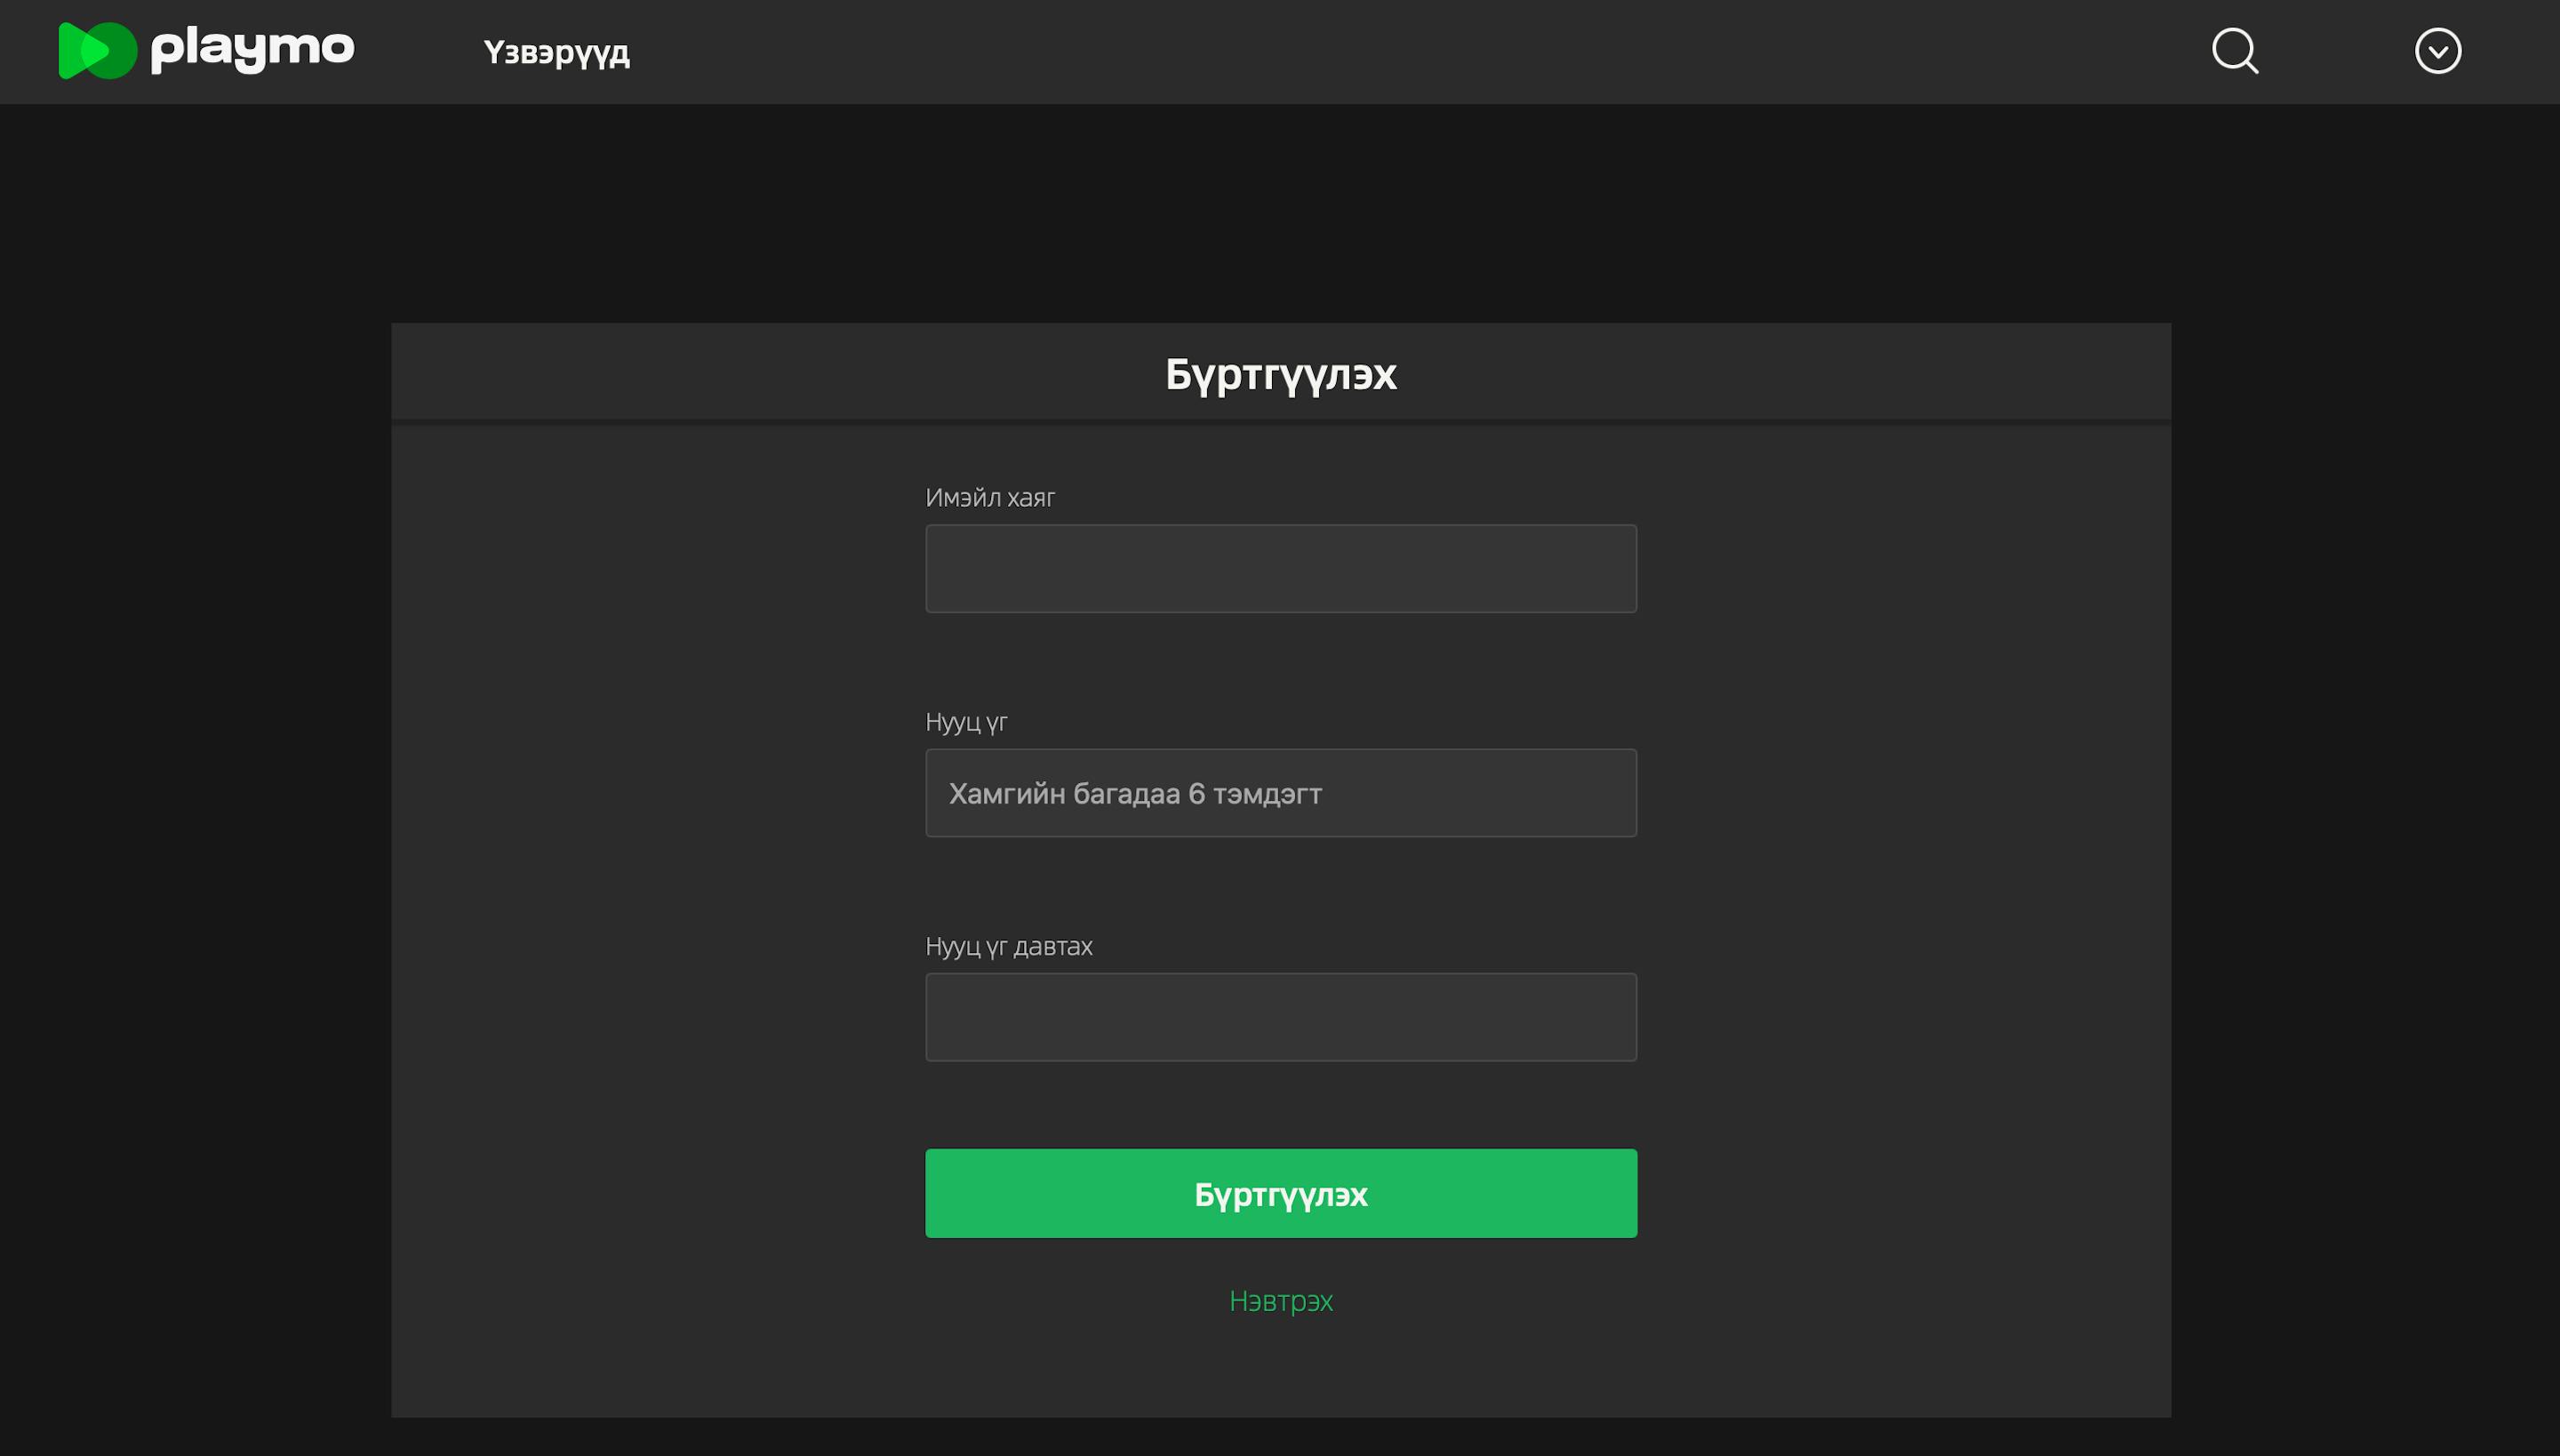Click the Нууц үг давтах label
2560x1456 pixels.
1008,946
